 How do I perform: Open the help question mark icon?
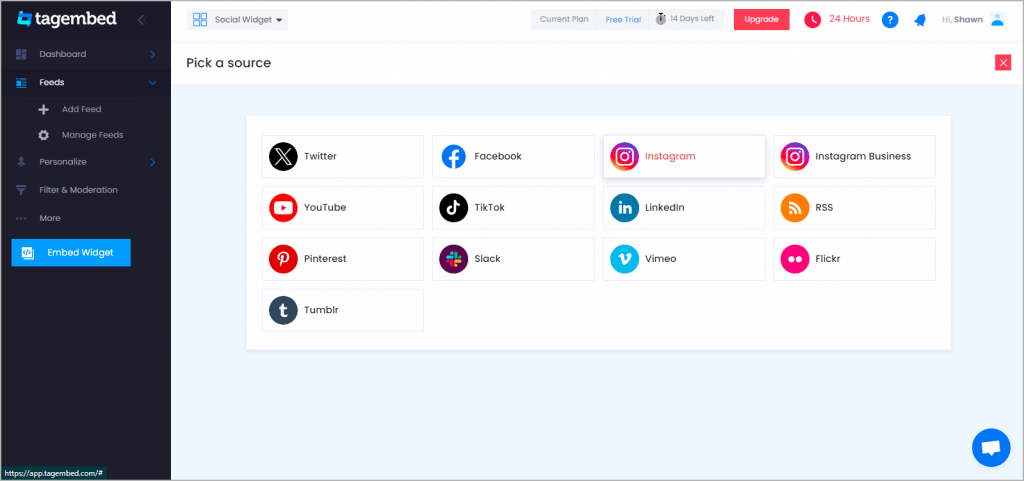coord(889,20)
